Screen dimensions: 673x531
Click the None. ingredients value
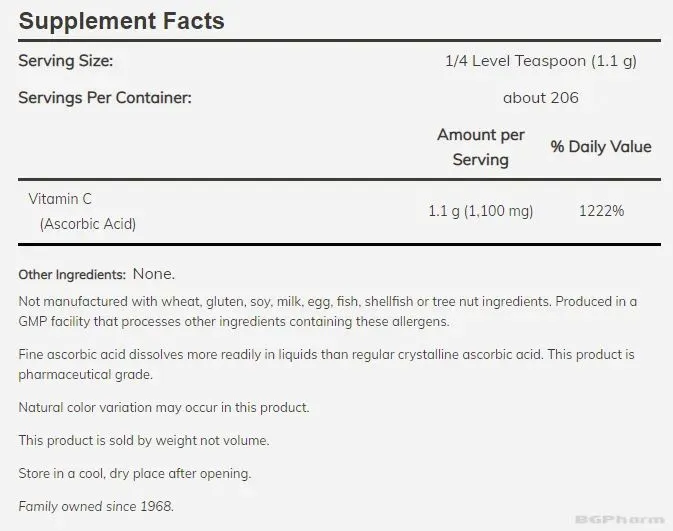(x=154, y=274)
